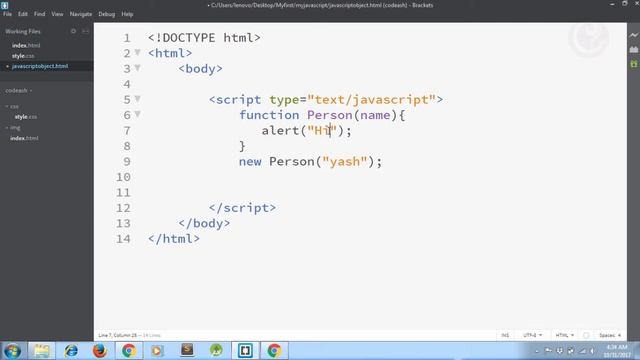Screen dimensions: 640x360
Task: Launch Firefox from taskbar
Action: (100, 351)
